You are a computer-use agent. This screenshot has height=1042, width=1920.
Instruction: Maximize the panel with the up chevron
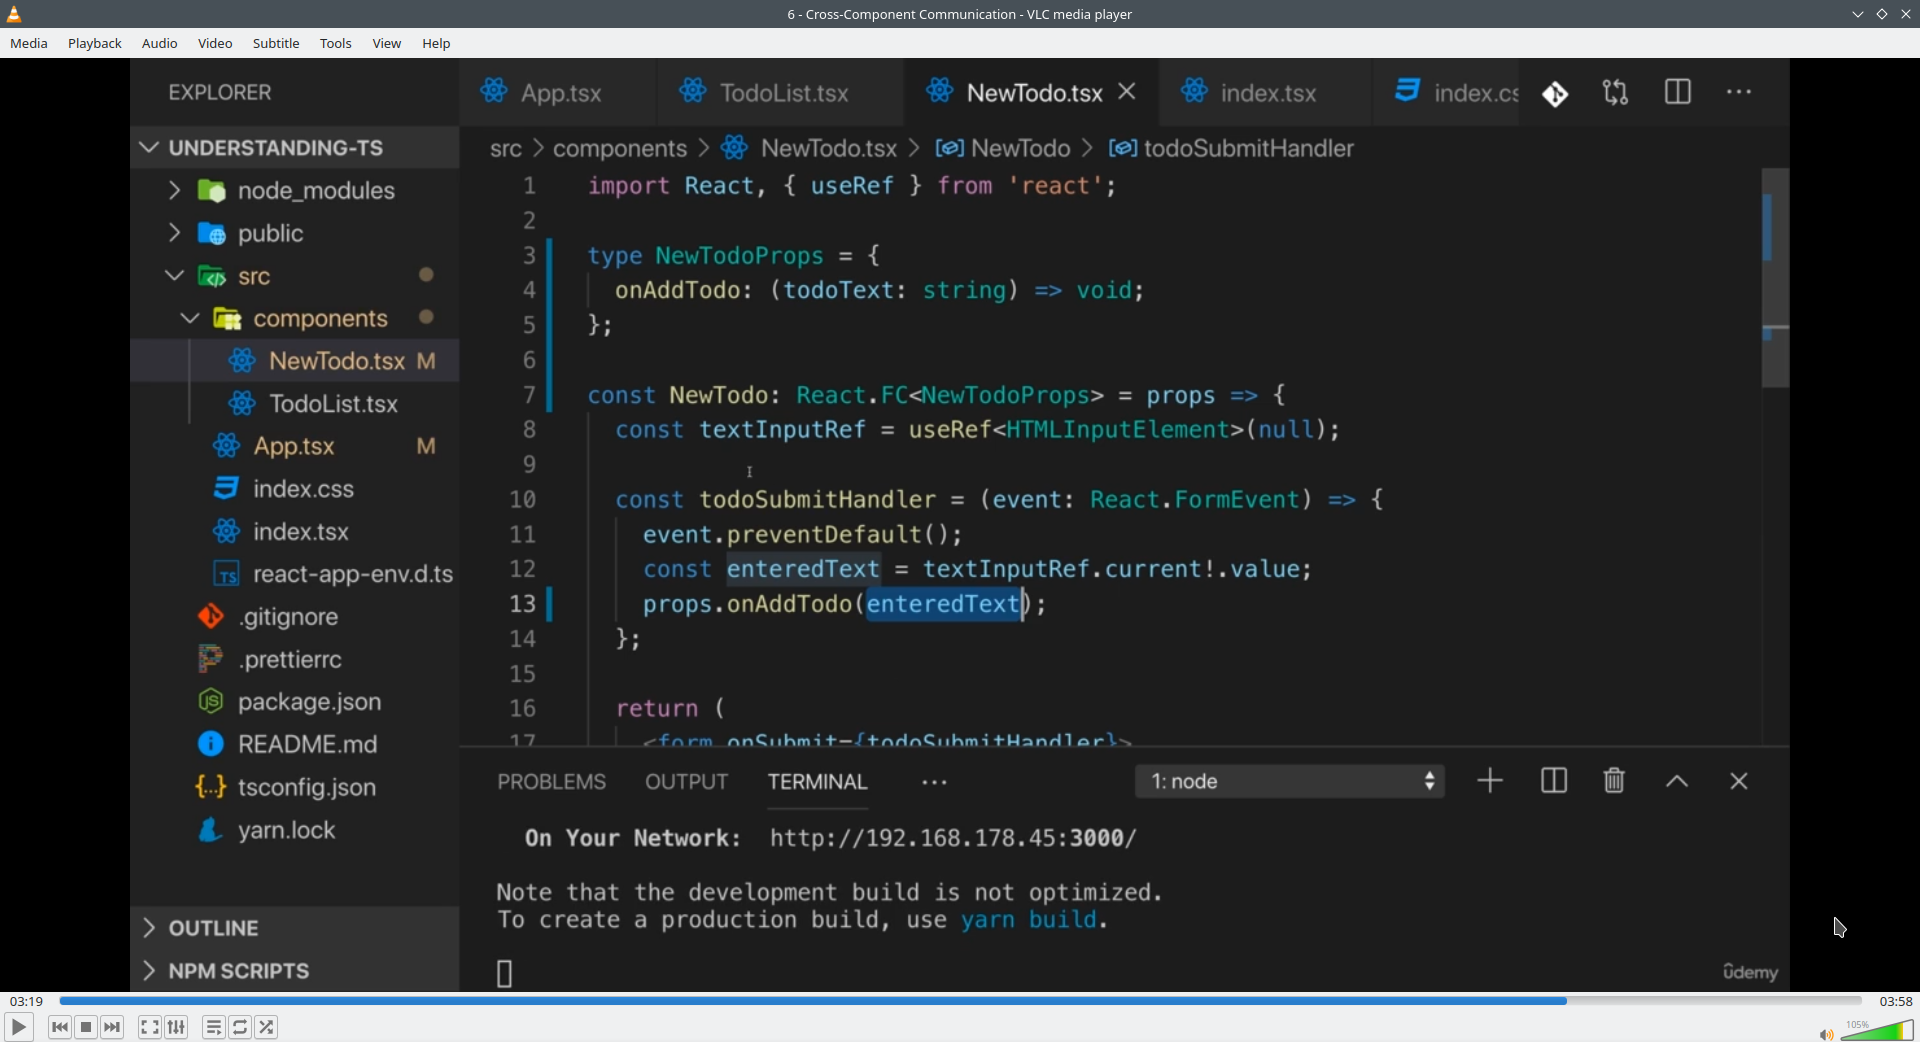coord(1677,782)
